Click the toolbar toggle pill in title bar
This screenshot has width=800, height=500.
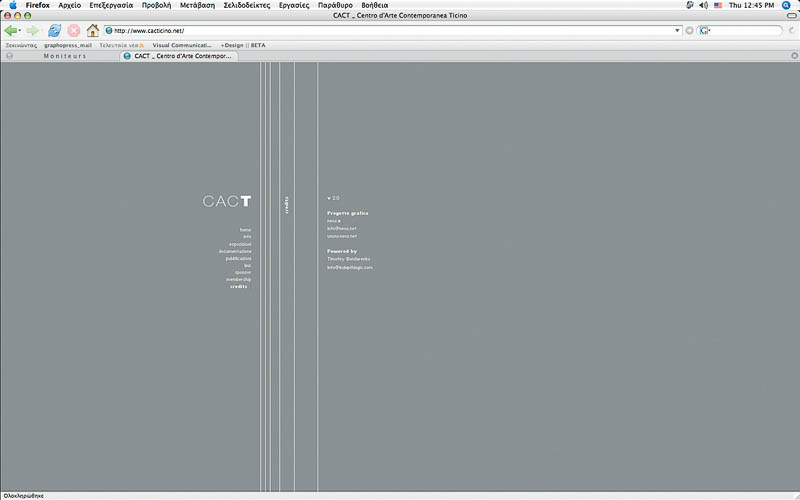[x=792, y=16]
